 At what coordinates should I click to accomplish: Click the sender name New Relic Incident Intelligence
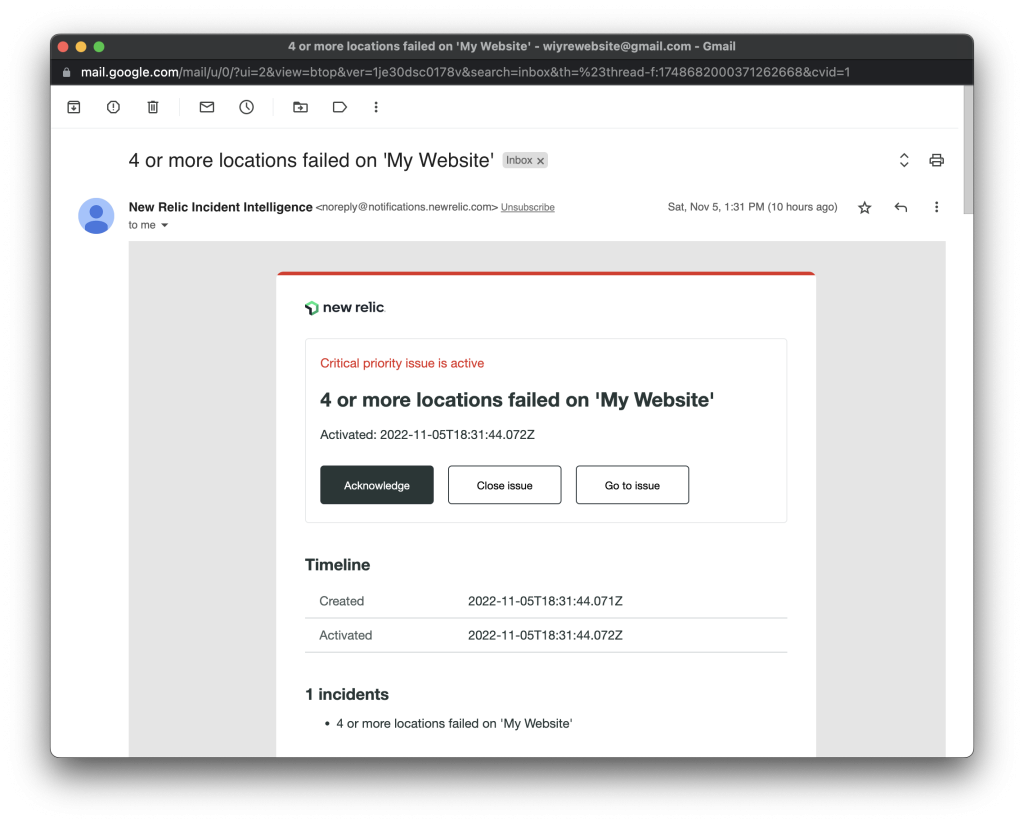pyautogui.click(x=221, y=207)
